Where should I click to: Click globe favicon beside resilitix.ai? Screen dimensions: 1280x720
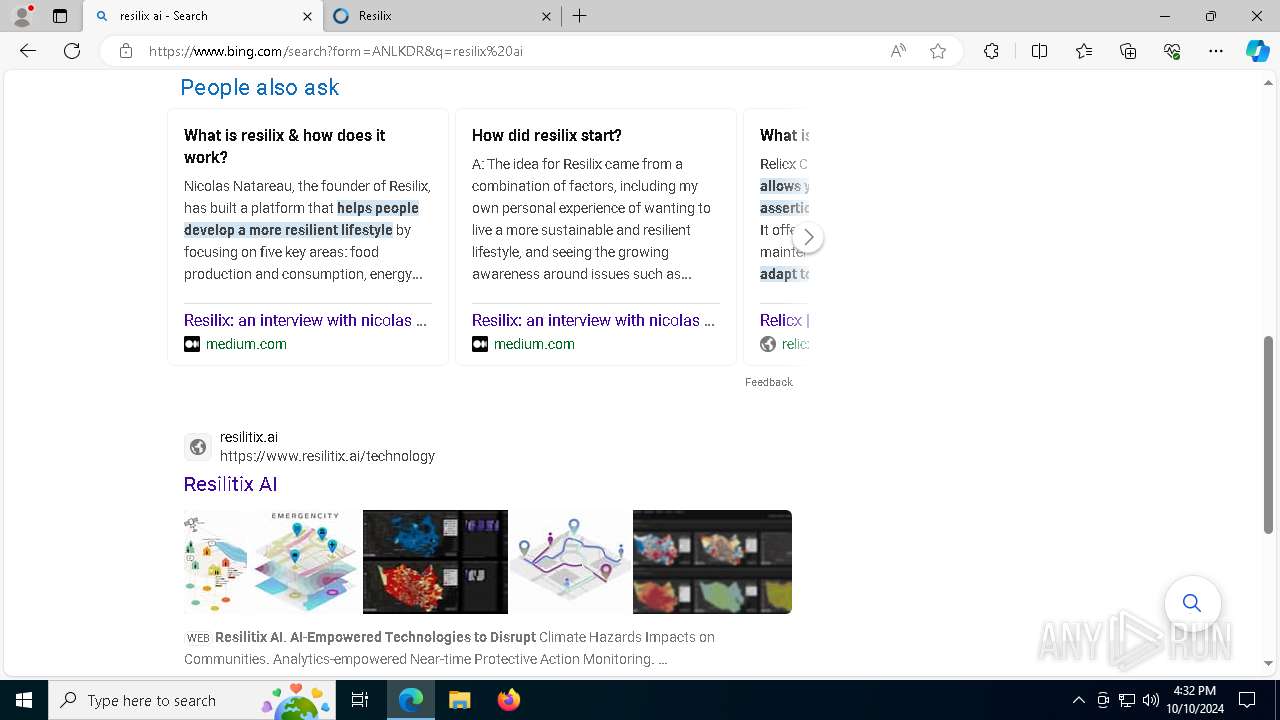[x=198, y=447]
